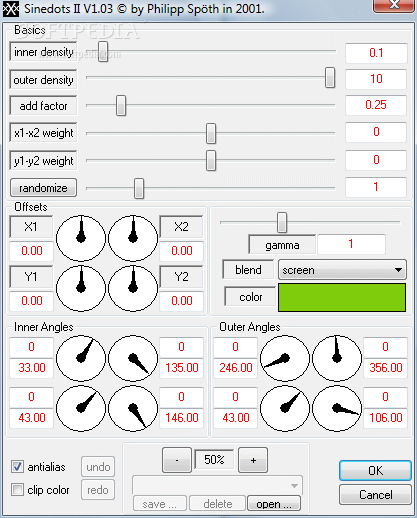The image size is (417, 518).
Task: Click the inner density value field 0.1
Action: 376,53
